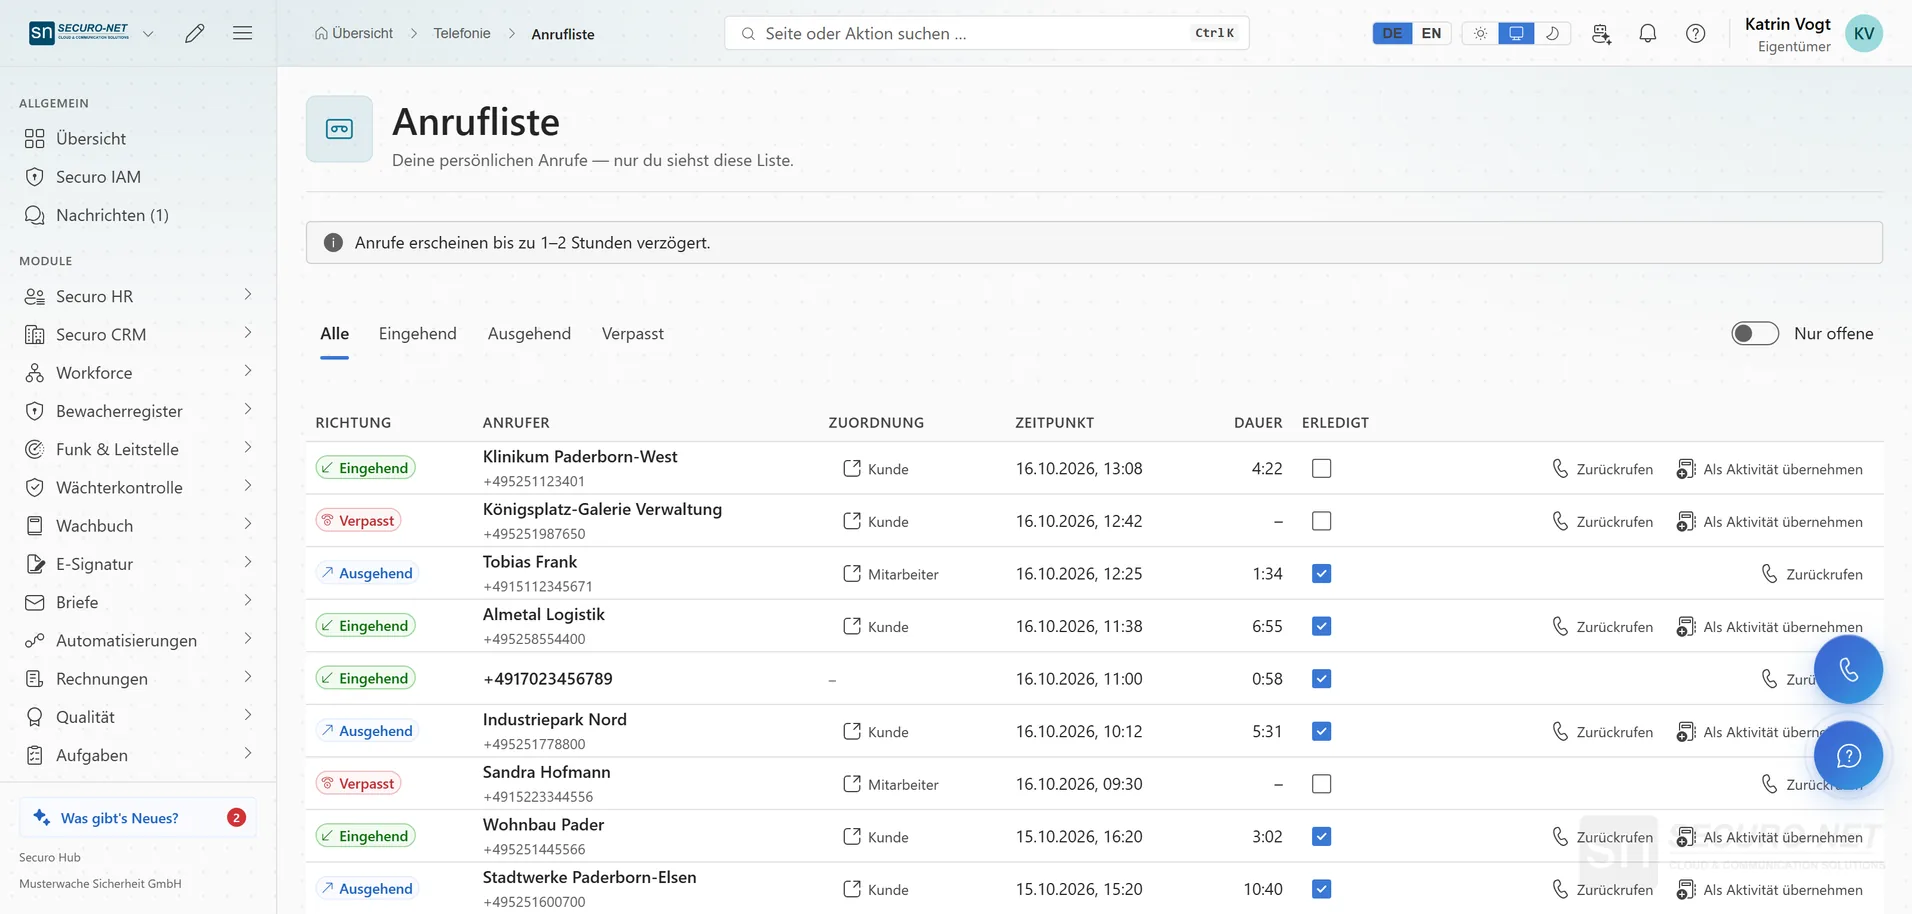Open the floating phone dialer button
Screen dimensions: 1912x914
[x=1848, y=670]
